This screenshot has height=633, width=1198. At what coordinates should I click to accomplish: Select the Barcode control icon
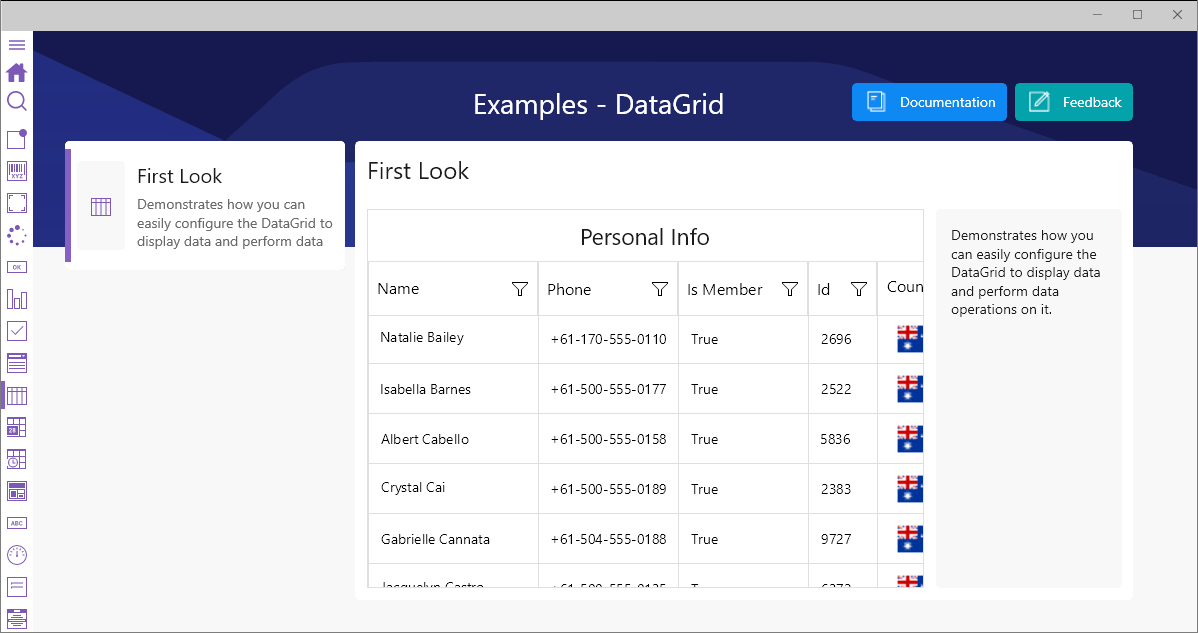(x=17, y=170)
